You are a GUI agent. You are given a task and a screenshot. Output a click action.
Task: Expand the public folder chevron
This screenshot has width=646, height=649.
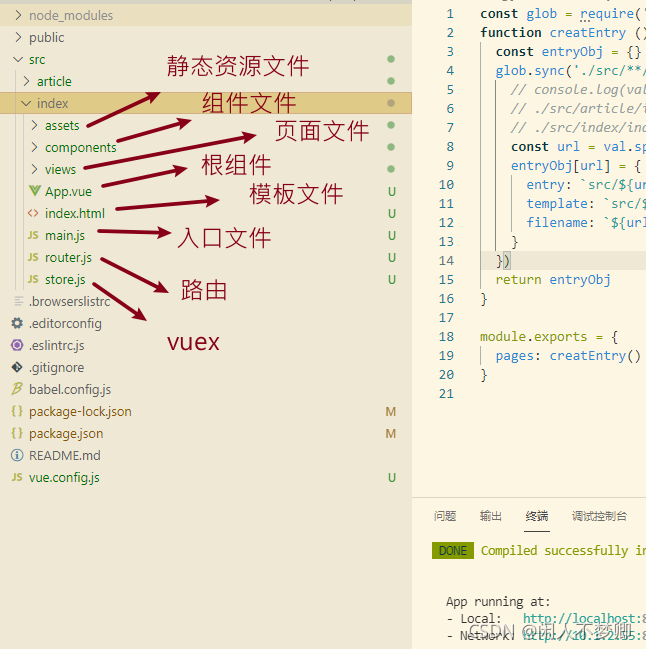18,37
